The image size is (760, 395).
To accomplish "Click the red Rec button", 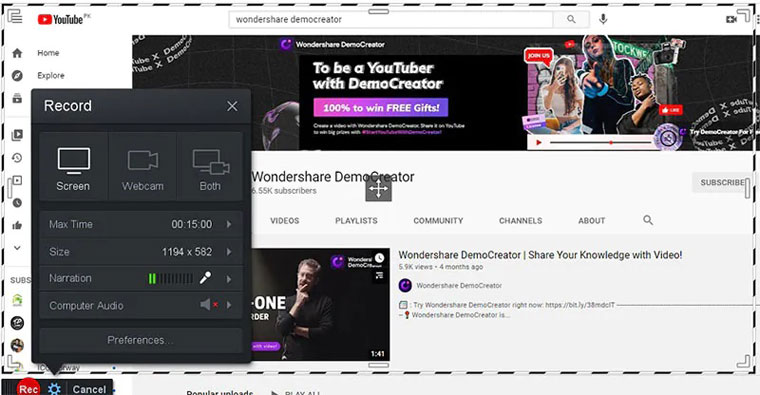I will point(28,388).
